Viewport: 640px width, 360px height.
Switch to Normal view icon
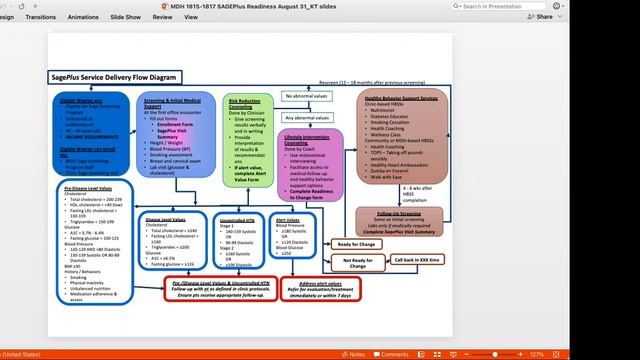point(421,354)
